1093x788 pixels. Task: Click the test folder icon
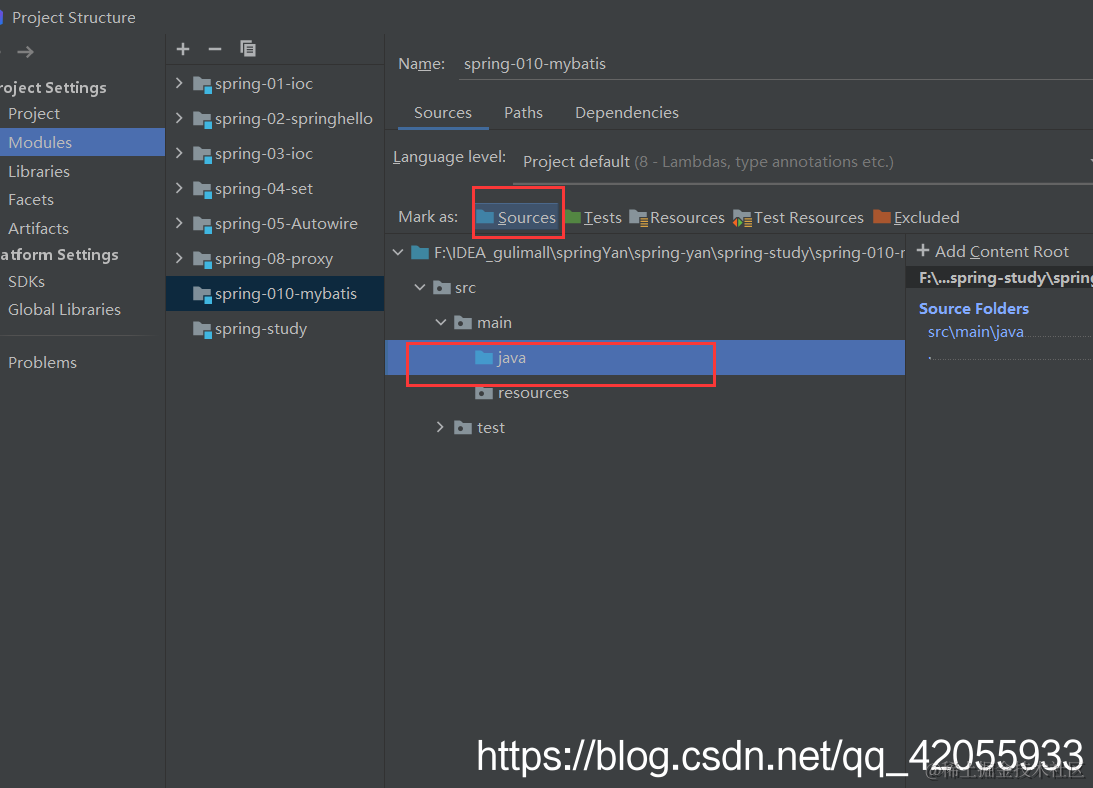pos(463,427)
